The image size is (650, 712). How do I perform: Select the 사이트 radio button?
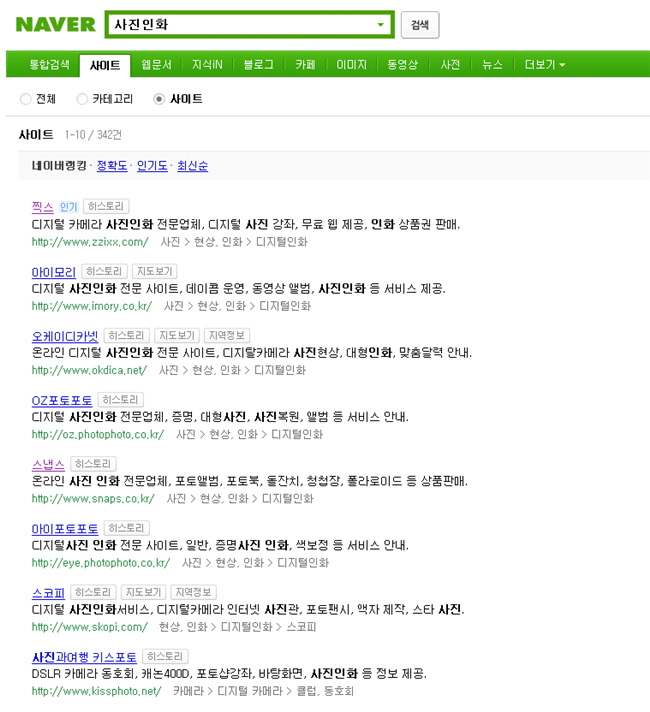(159, 99)
